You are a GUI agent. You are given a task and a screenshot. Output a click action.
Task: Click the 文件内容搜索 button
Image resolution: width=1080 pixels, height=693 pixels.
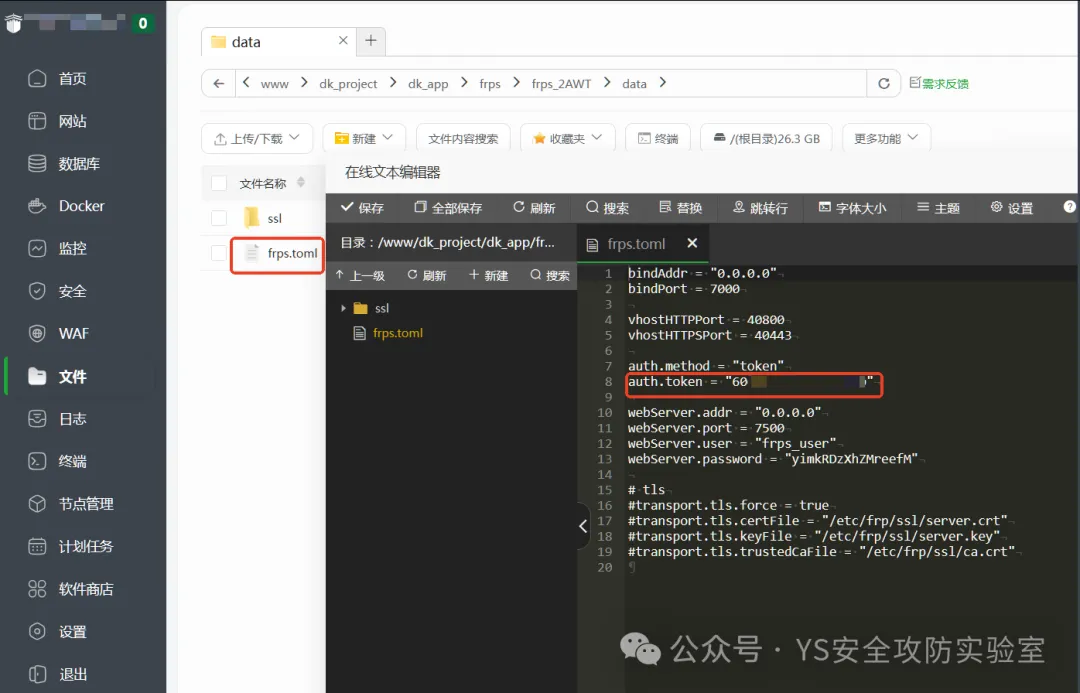pyautogui.click(x=463, y=138)
